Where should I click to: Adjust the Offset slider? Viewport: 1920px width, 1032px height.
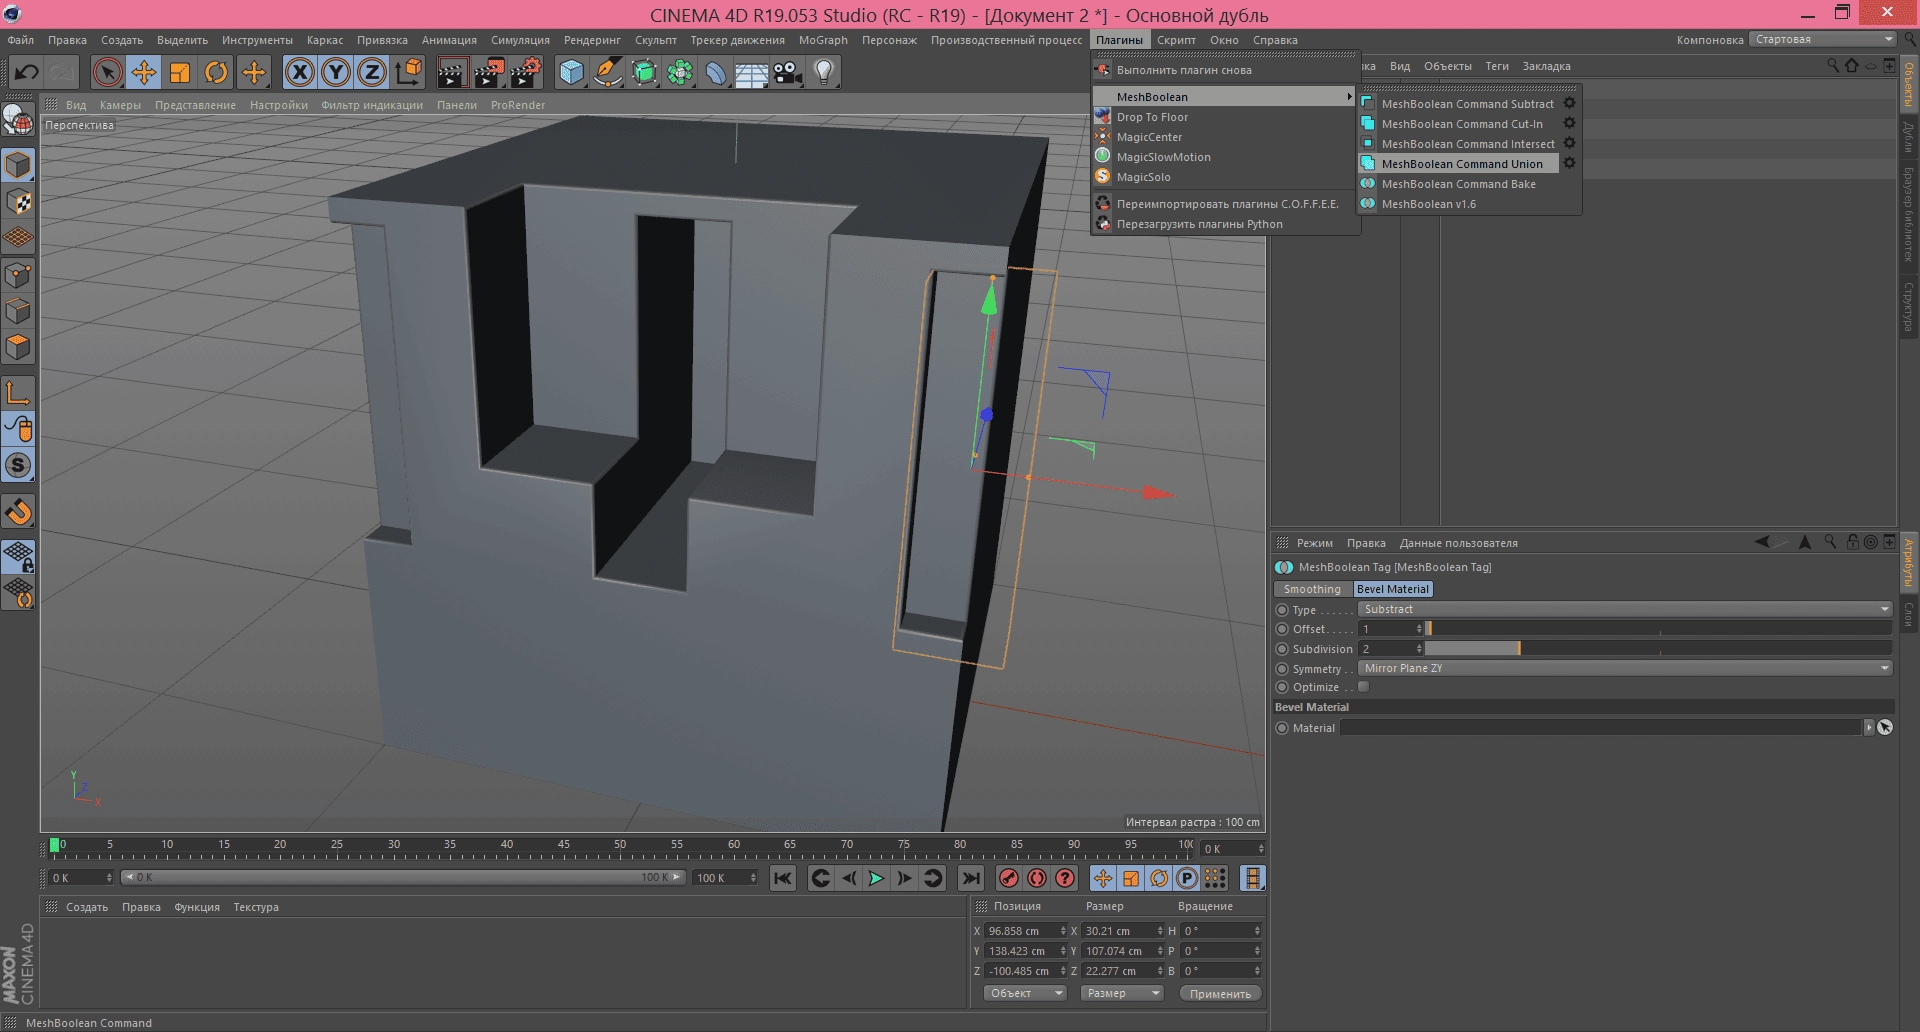pos(1658,629)
